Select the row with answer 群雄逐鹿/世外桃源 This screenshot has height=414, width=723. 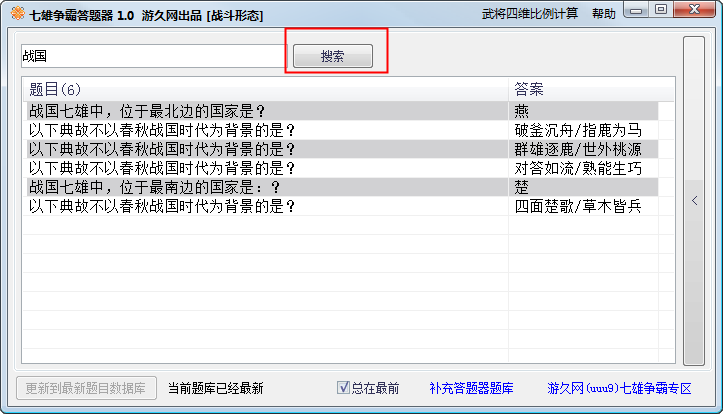tap(342, 149)
